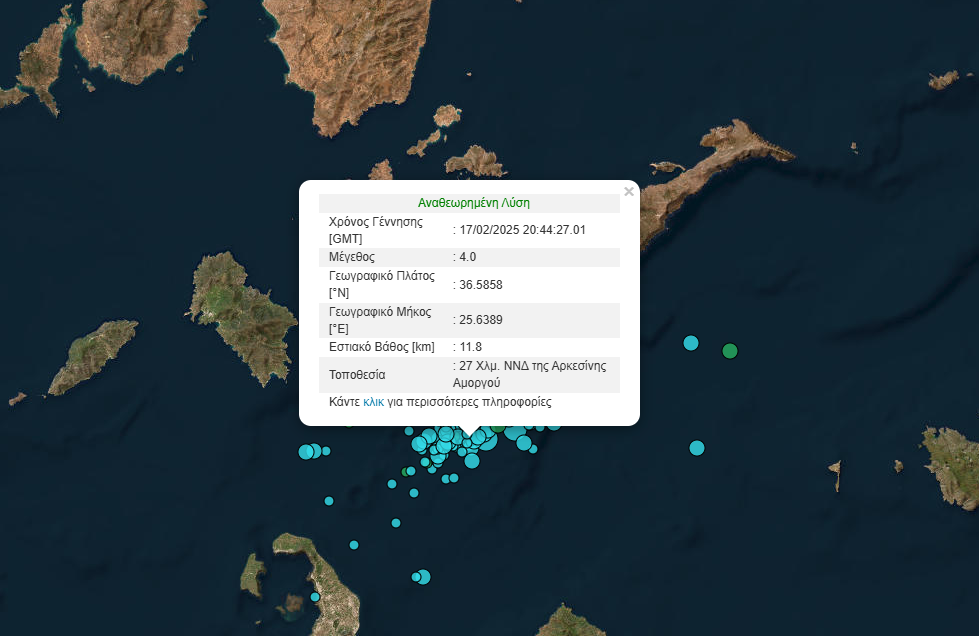Click the origin time 17/02/2025 20:44:27.01
The width and height of the screenshot is (979, 636).
coord(522,230)
